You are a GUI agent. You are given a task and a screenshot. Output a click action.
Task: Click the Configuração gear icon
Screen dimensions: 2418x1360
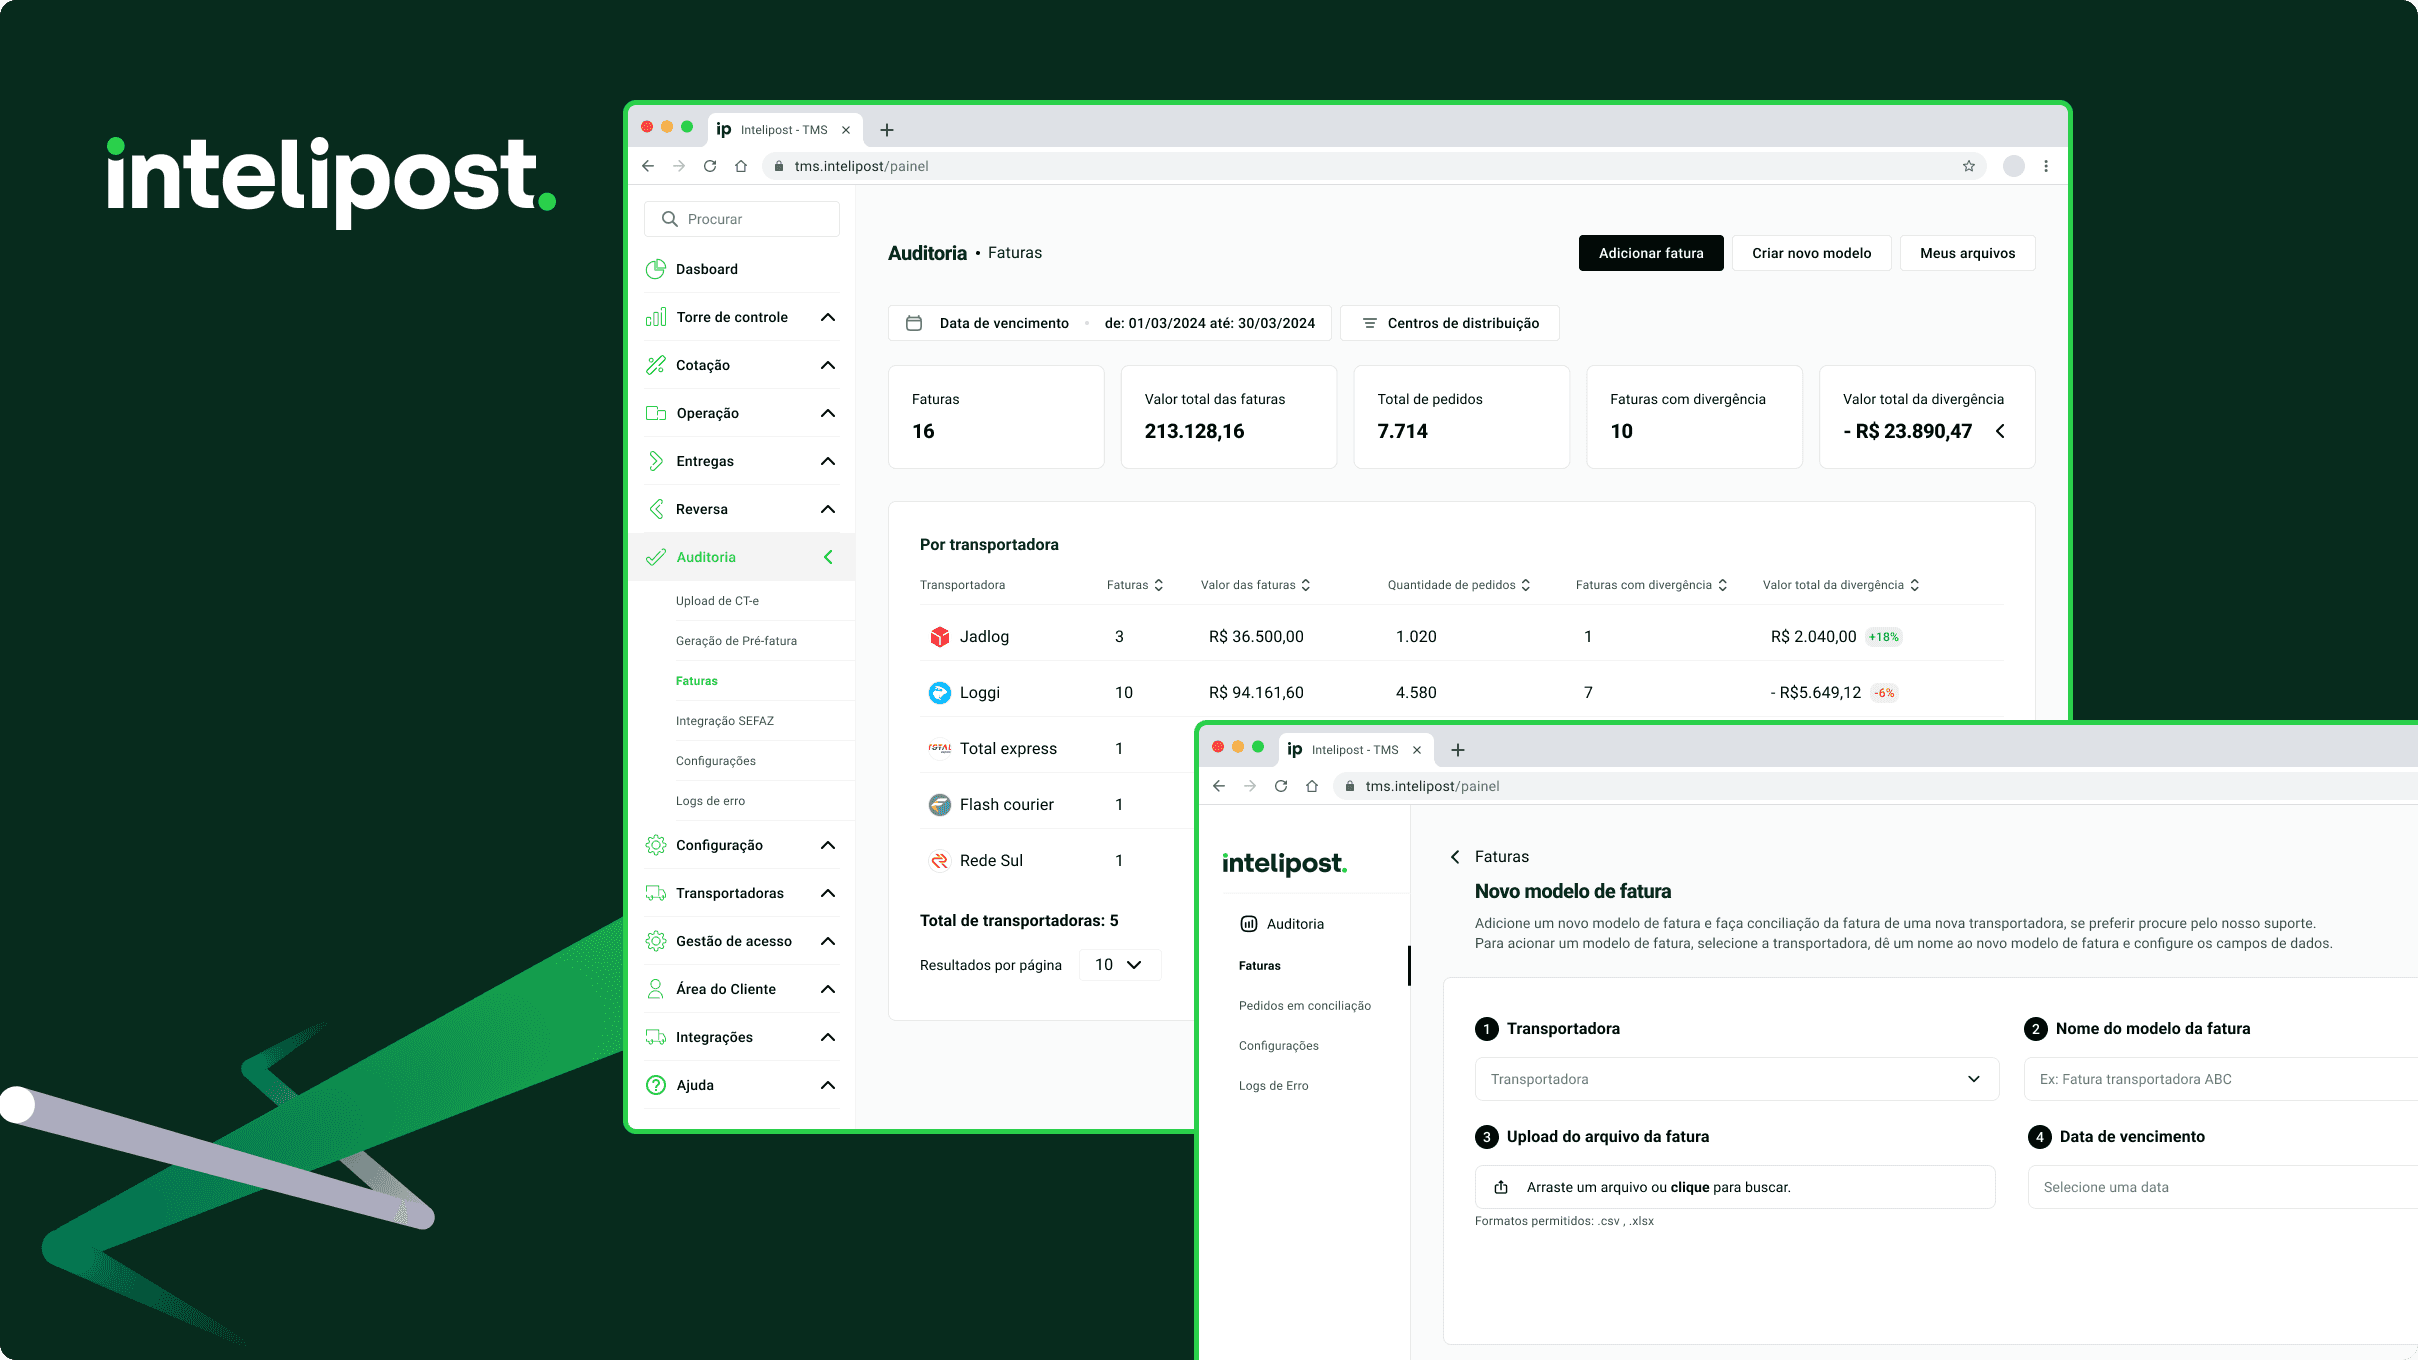point(656,845)
